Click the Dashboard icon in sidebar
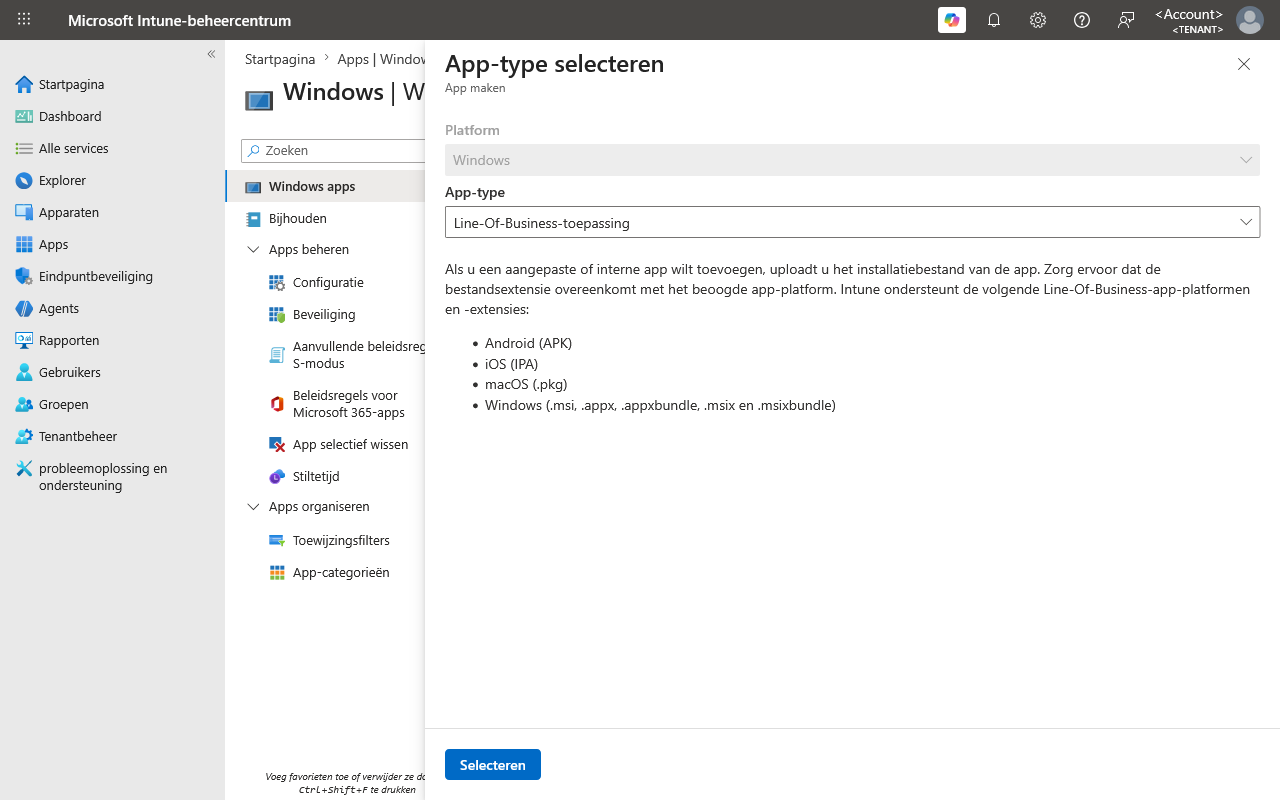This screenshot has width=1280, height=800. click(24, 116)
